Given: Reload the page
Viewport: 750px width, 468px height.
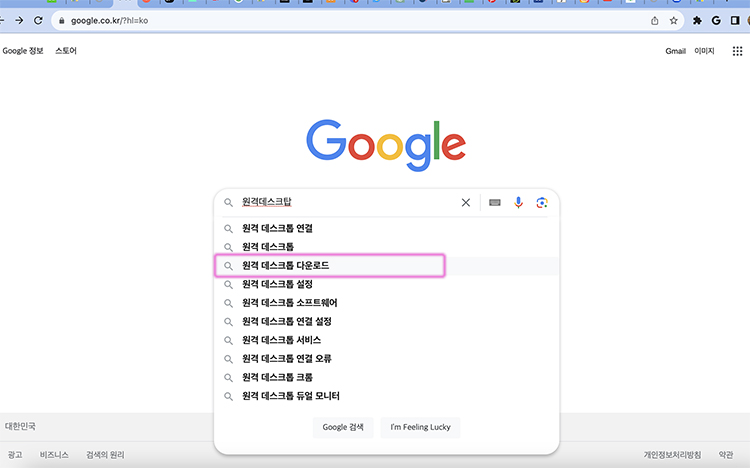Looking at the screenshot, I should [x=38, y=21].
